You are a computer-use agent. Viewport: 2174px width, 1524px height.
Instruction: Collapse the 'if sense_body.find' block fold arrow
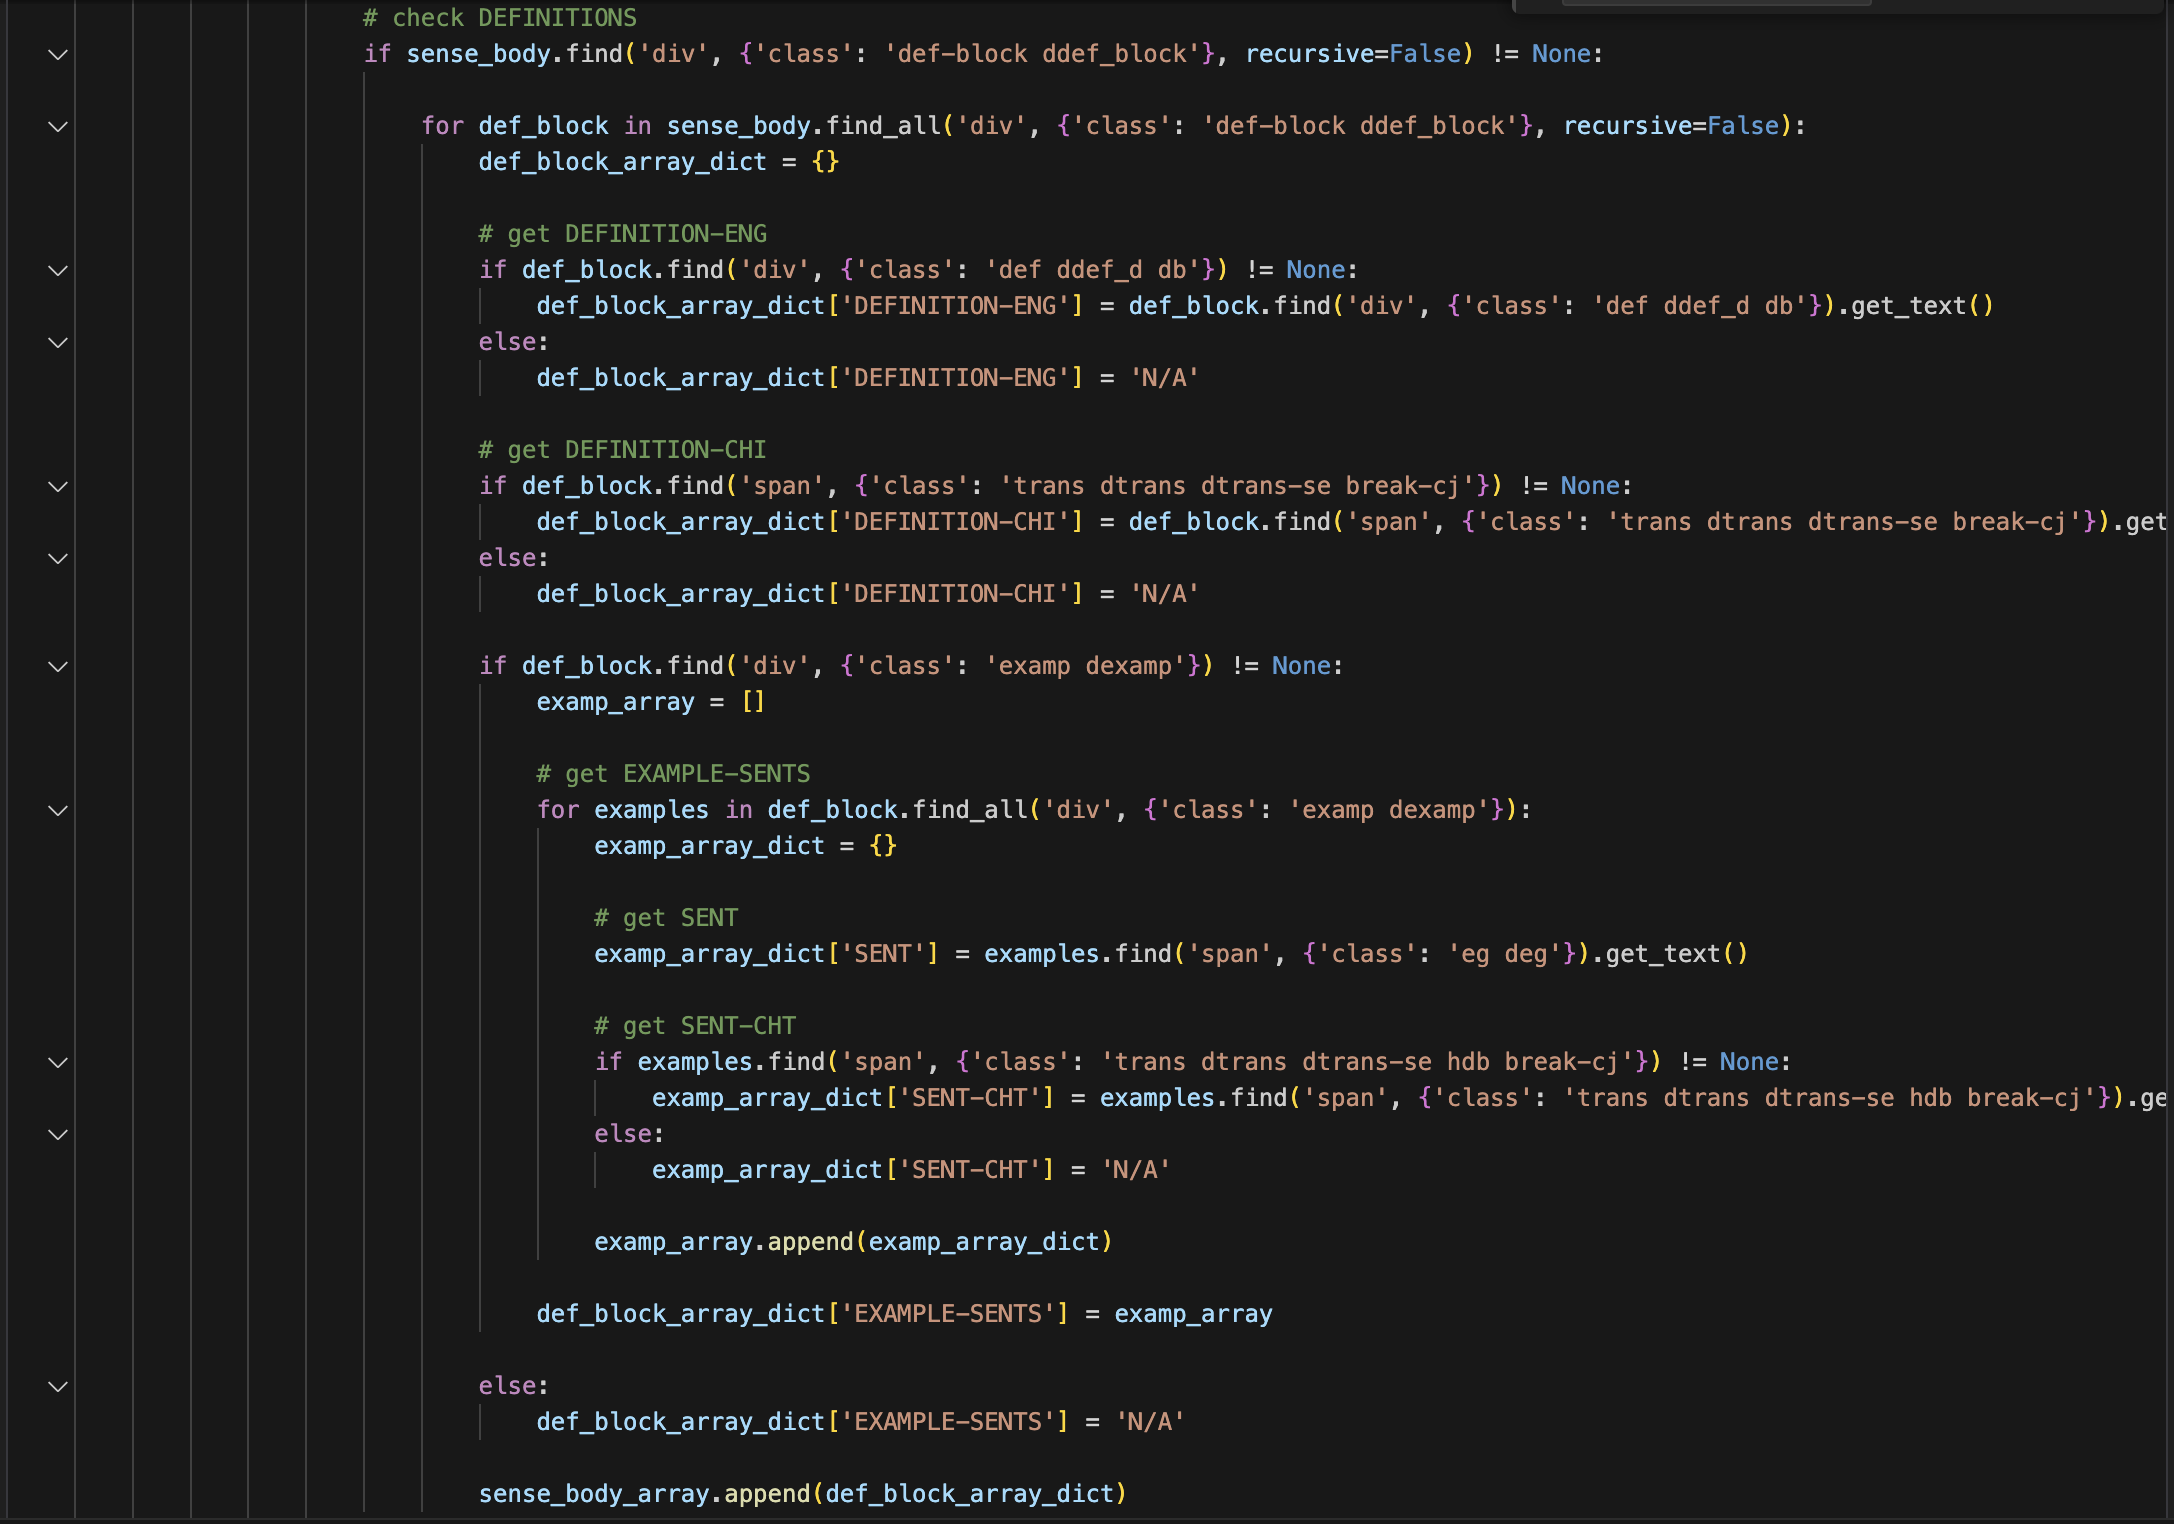[x=58, y=54]
